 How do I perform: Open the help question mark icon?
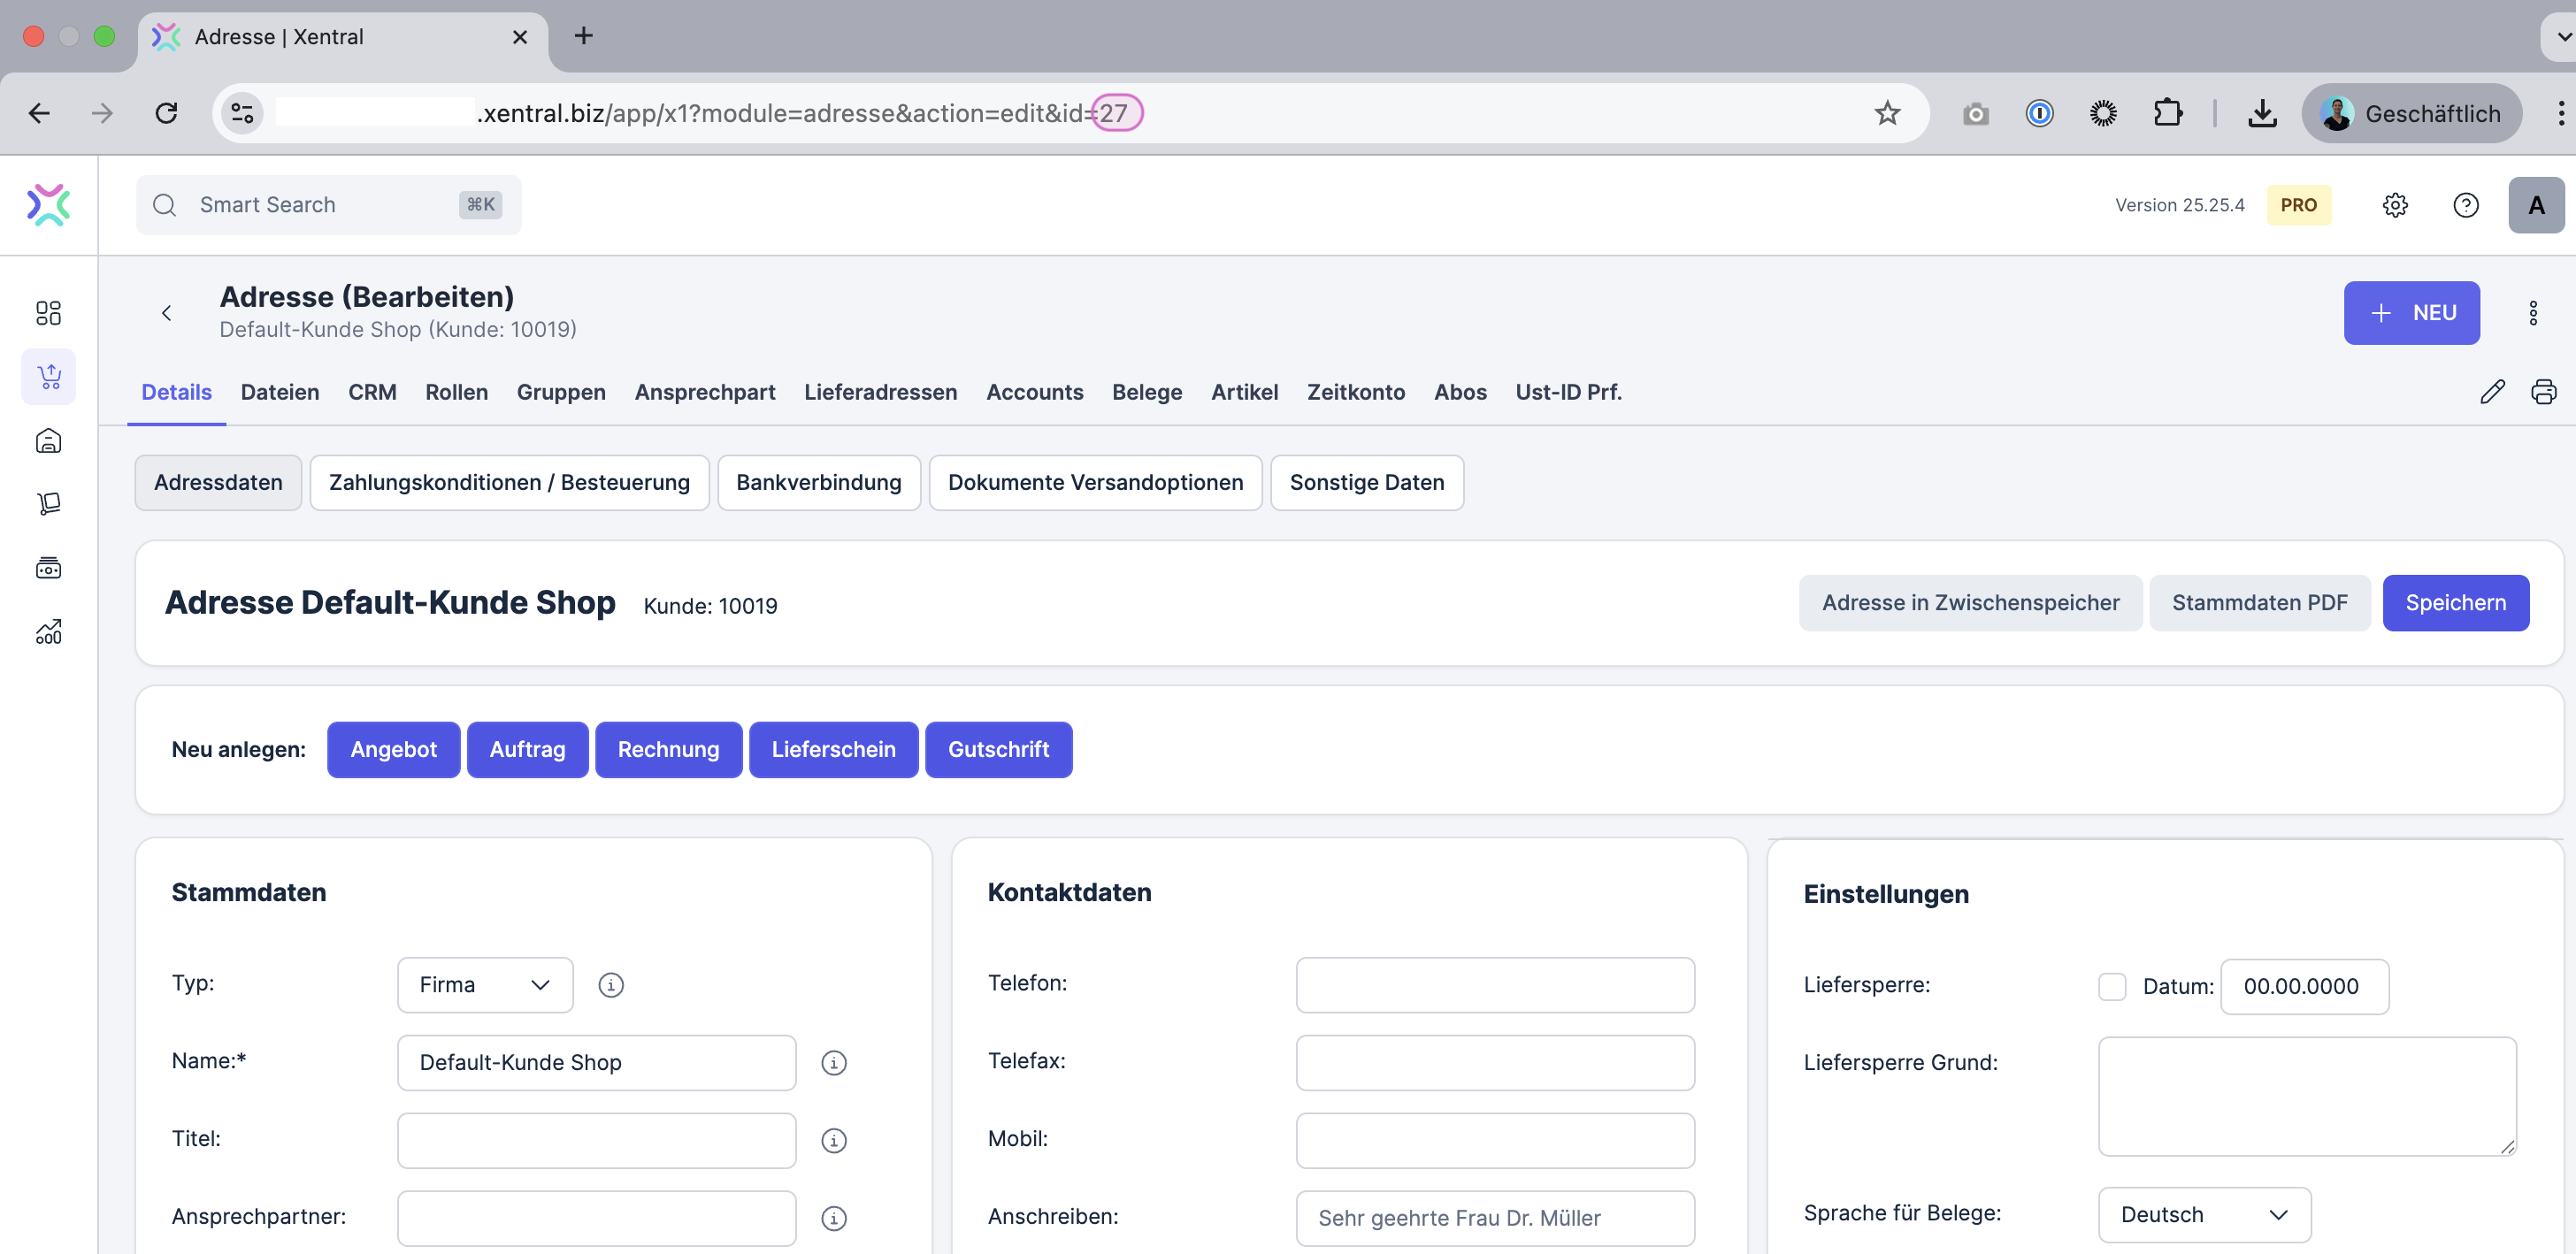click(x=2466, y=204)
